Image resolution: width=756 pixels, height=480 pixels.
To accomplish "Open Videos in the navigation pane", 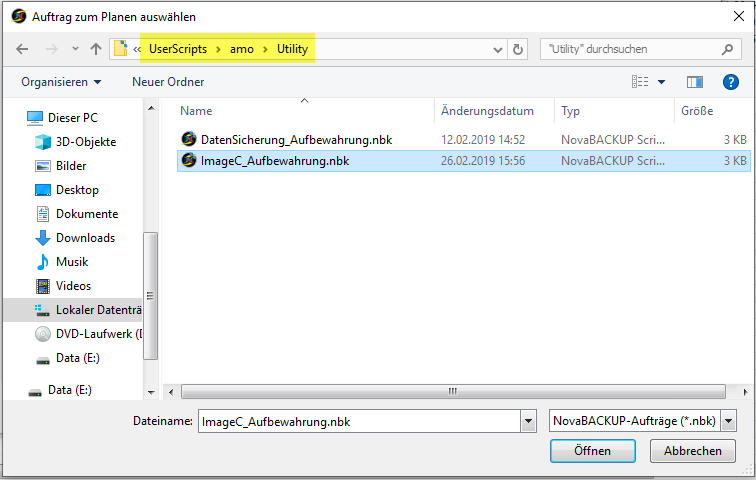I will click(x=73, y=286).
